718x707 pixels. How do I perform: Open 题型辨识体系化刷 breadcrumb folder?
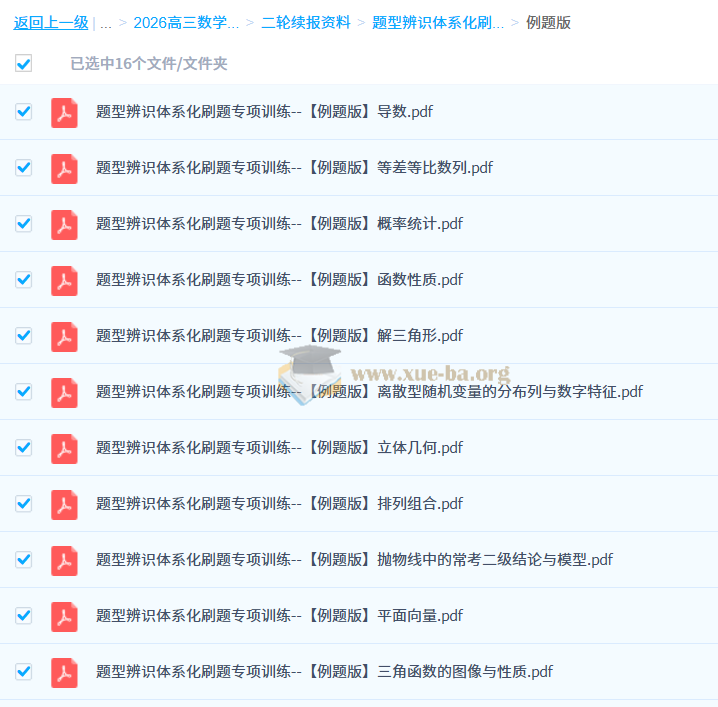pyautogui.click(x=437, y=23)
